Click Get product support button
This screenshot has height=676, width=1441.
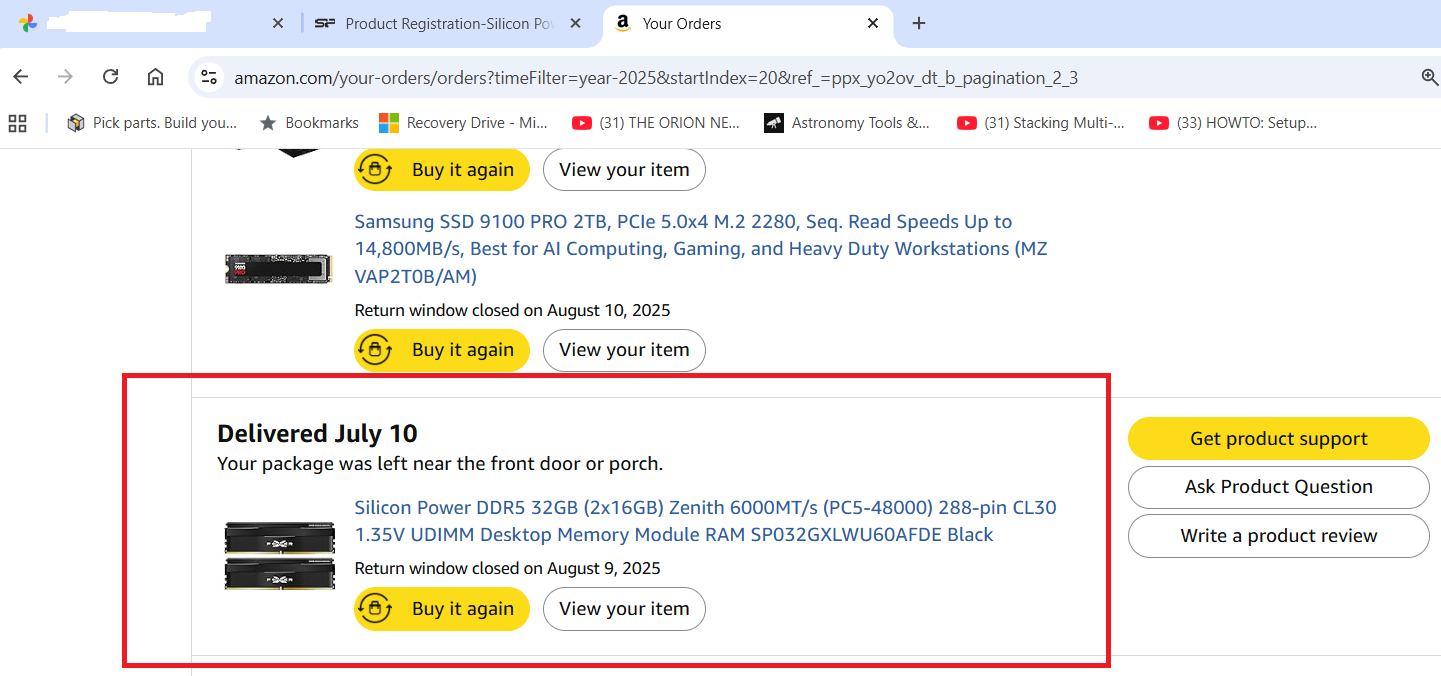click(1278, 439)
